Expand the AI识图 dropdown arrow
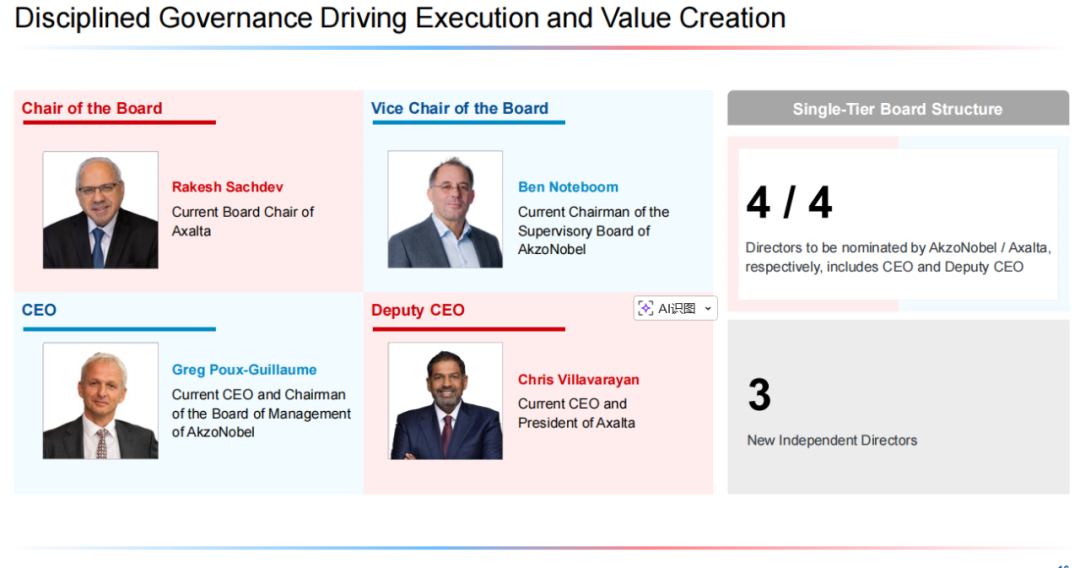 (709, 309)
